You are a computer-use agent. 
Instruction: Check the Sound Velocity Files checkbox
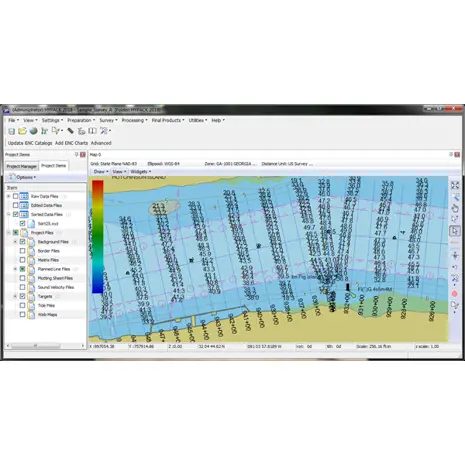[x=22, y=287]
